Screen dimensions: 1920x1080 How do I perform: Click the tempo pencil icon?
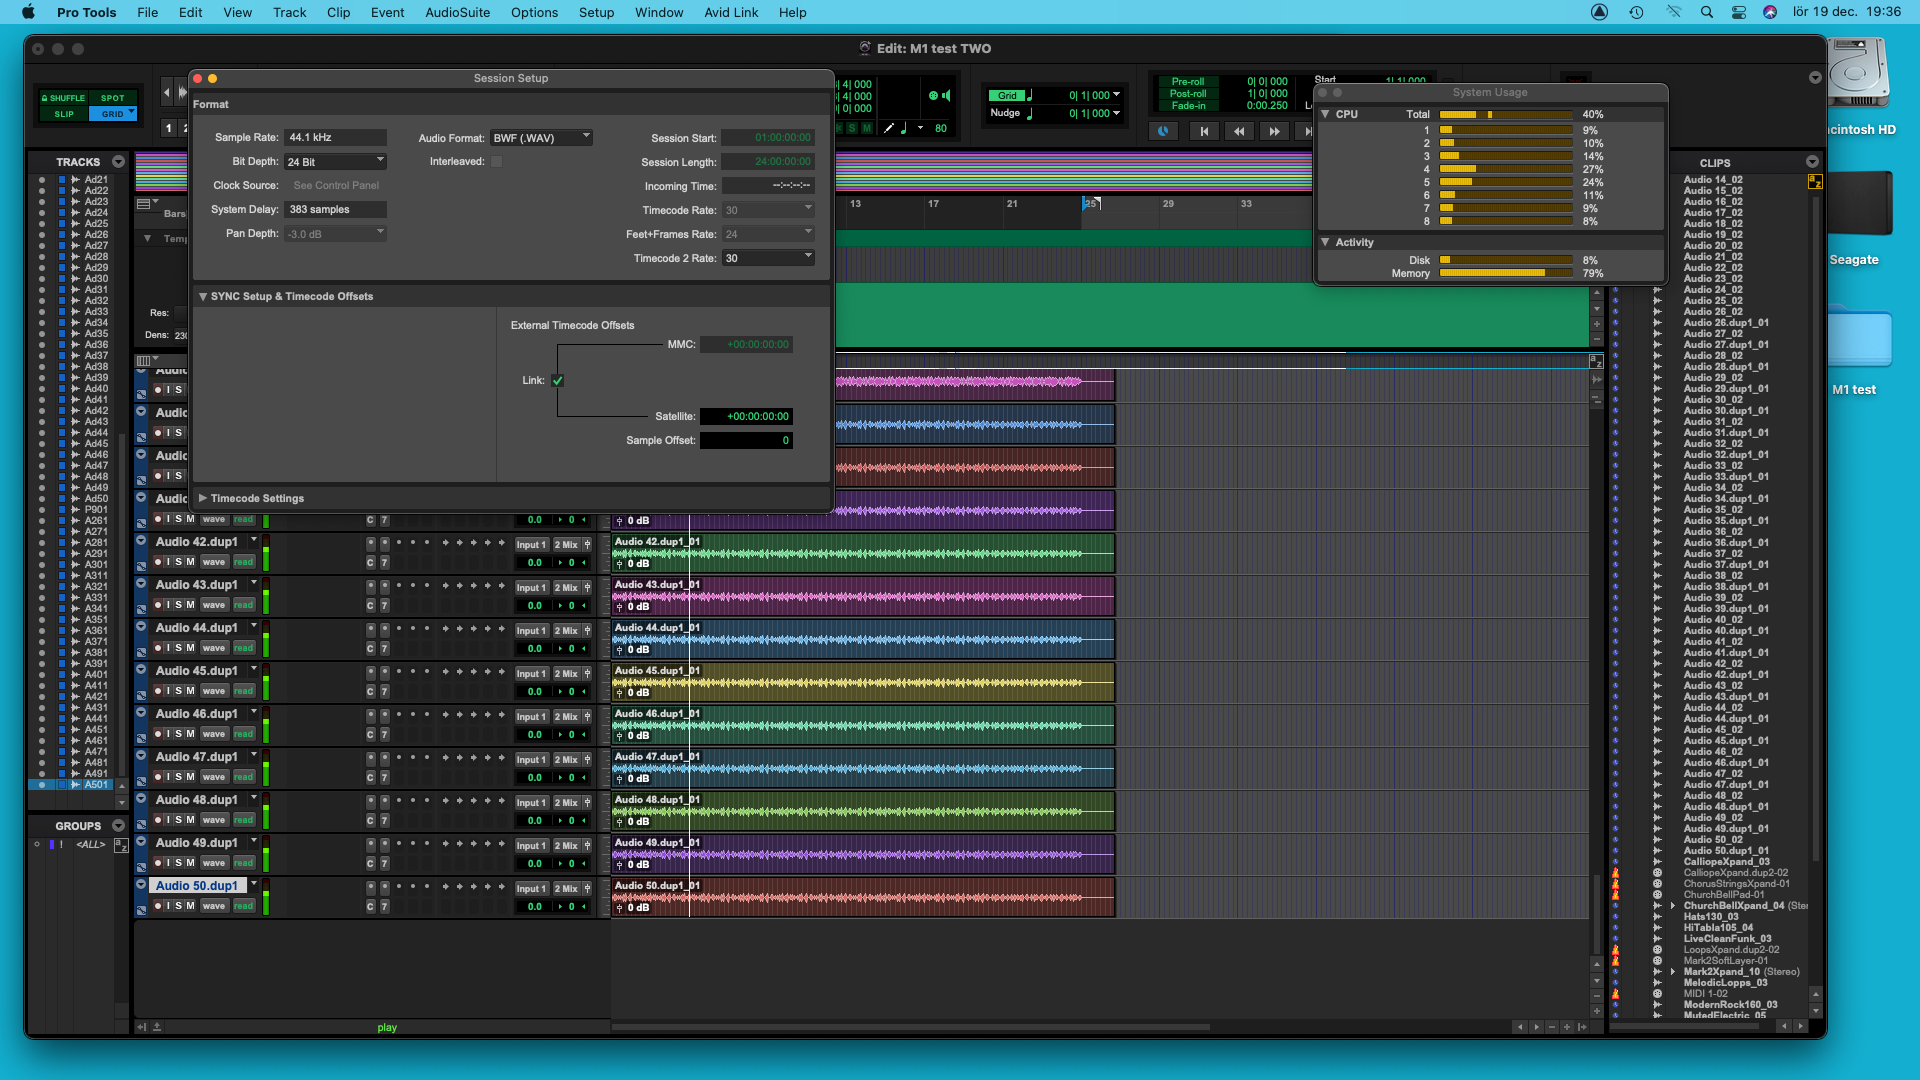tap(888, 128)
